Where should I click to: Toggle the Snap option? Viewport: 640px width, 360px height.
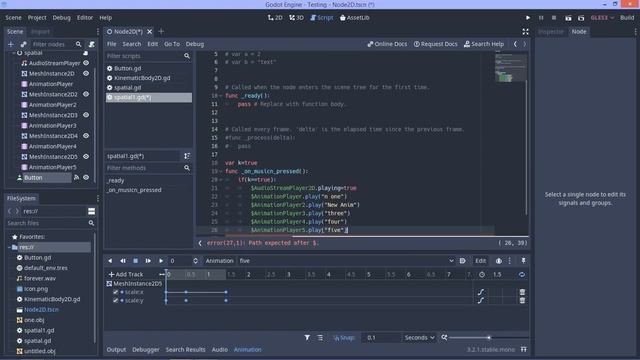[344, 338]
